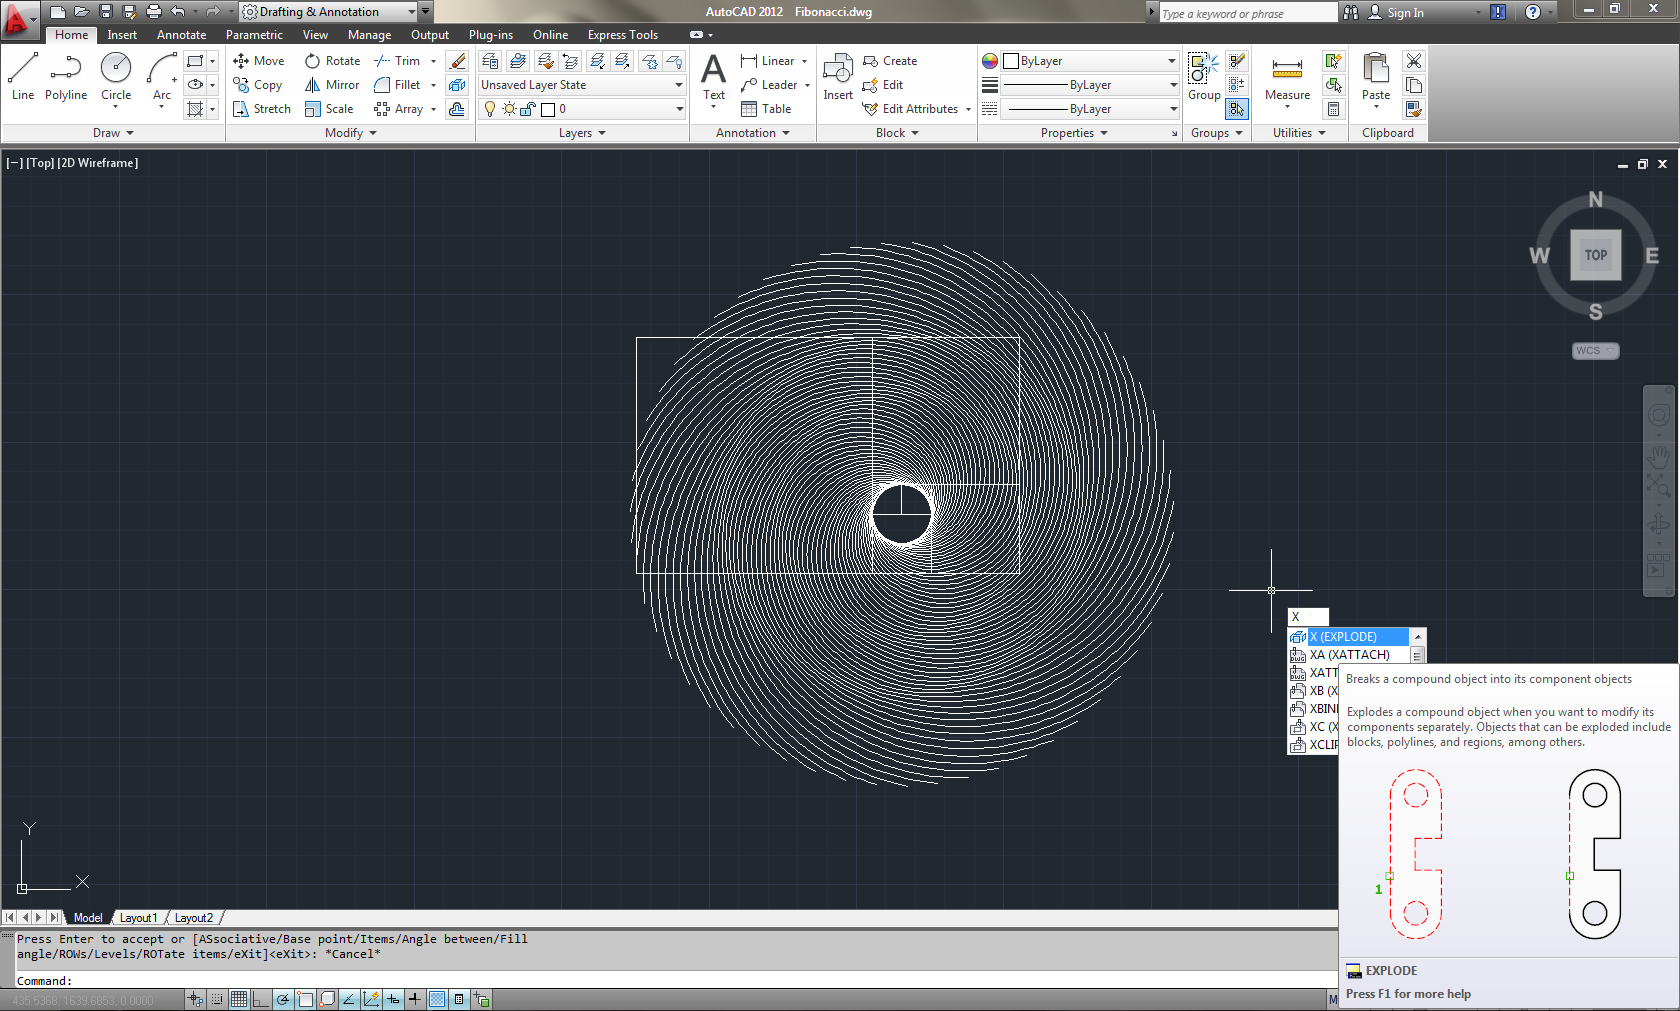Click the Move tool in Modify panel
This screenshot has height=1011, width=1680.
pos(259,61)
